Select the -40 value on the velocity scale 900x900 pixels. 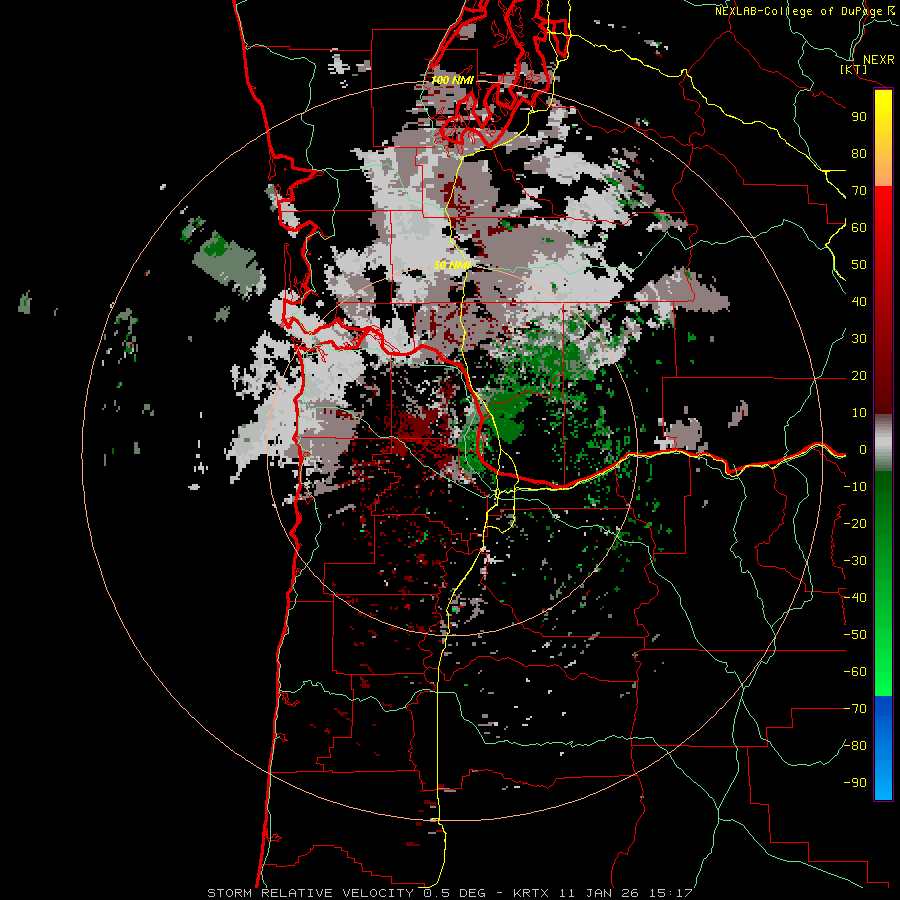tap(855, 598)
